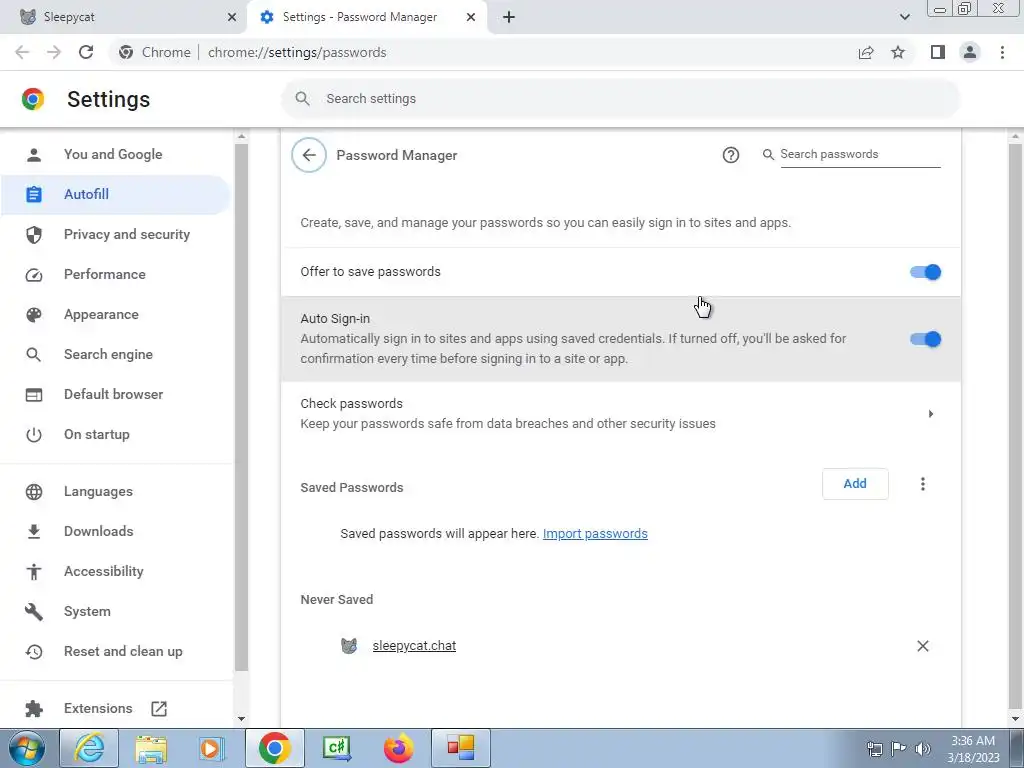The height and width of the screenshot is (768, 1024).
Task: Go back from Password Manager page
Action: coord(309,155)
